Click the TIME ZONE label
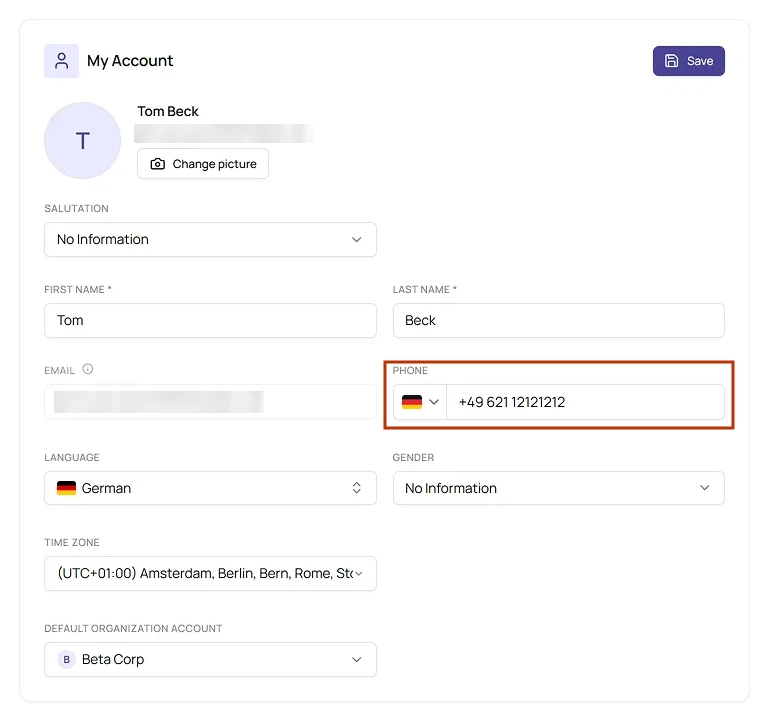 pyautogui.click(x=72, y=542)
